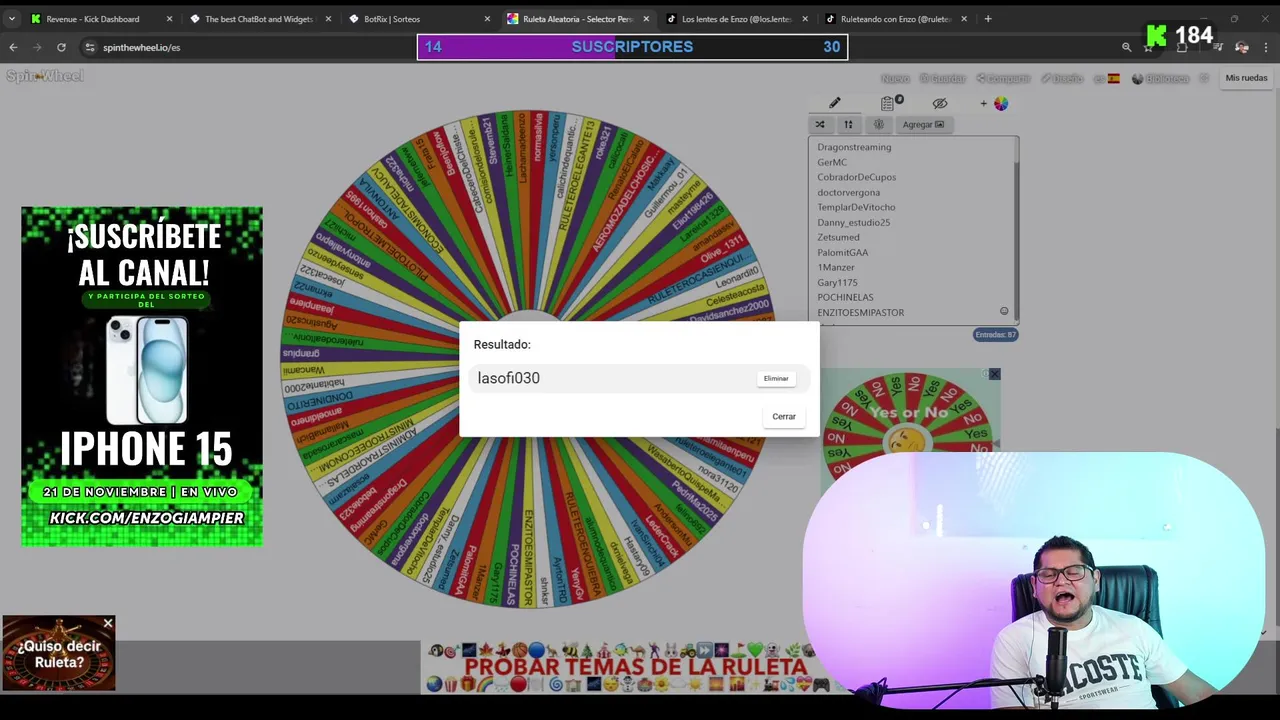Screen dimensions: 1280x720
Task: Reload the page
Action: pos(61,47)
